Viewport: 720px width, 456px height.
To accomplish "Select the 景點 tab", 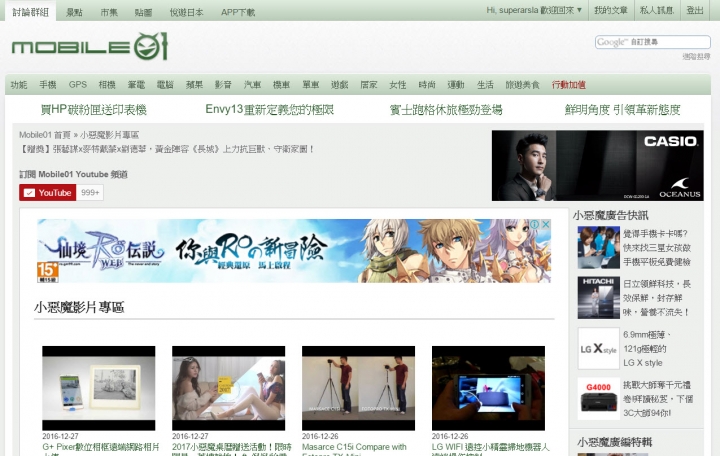I will point(74,12).
